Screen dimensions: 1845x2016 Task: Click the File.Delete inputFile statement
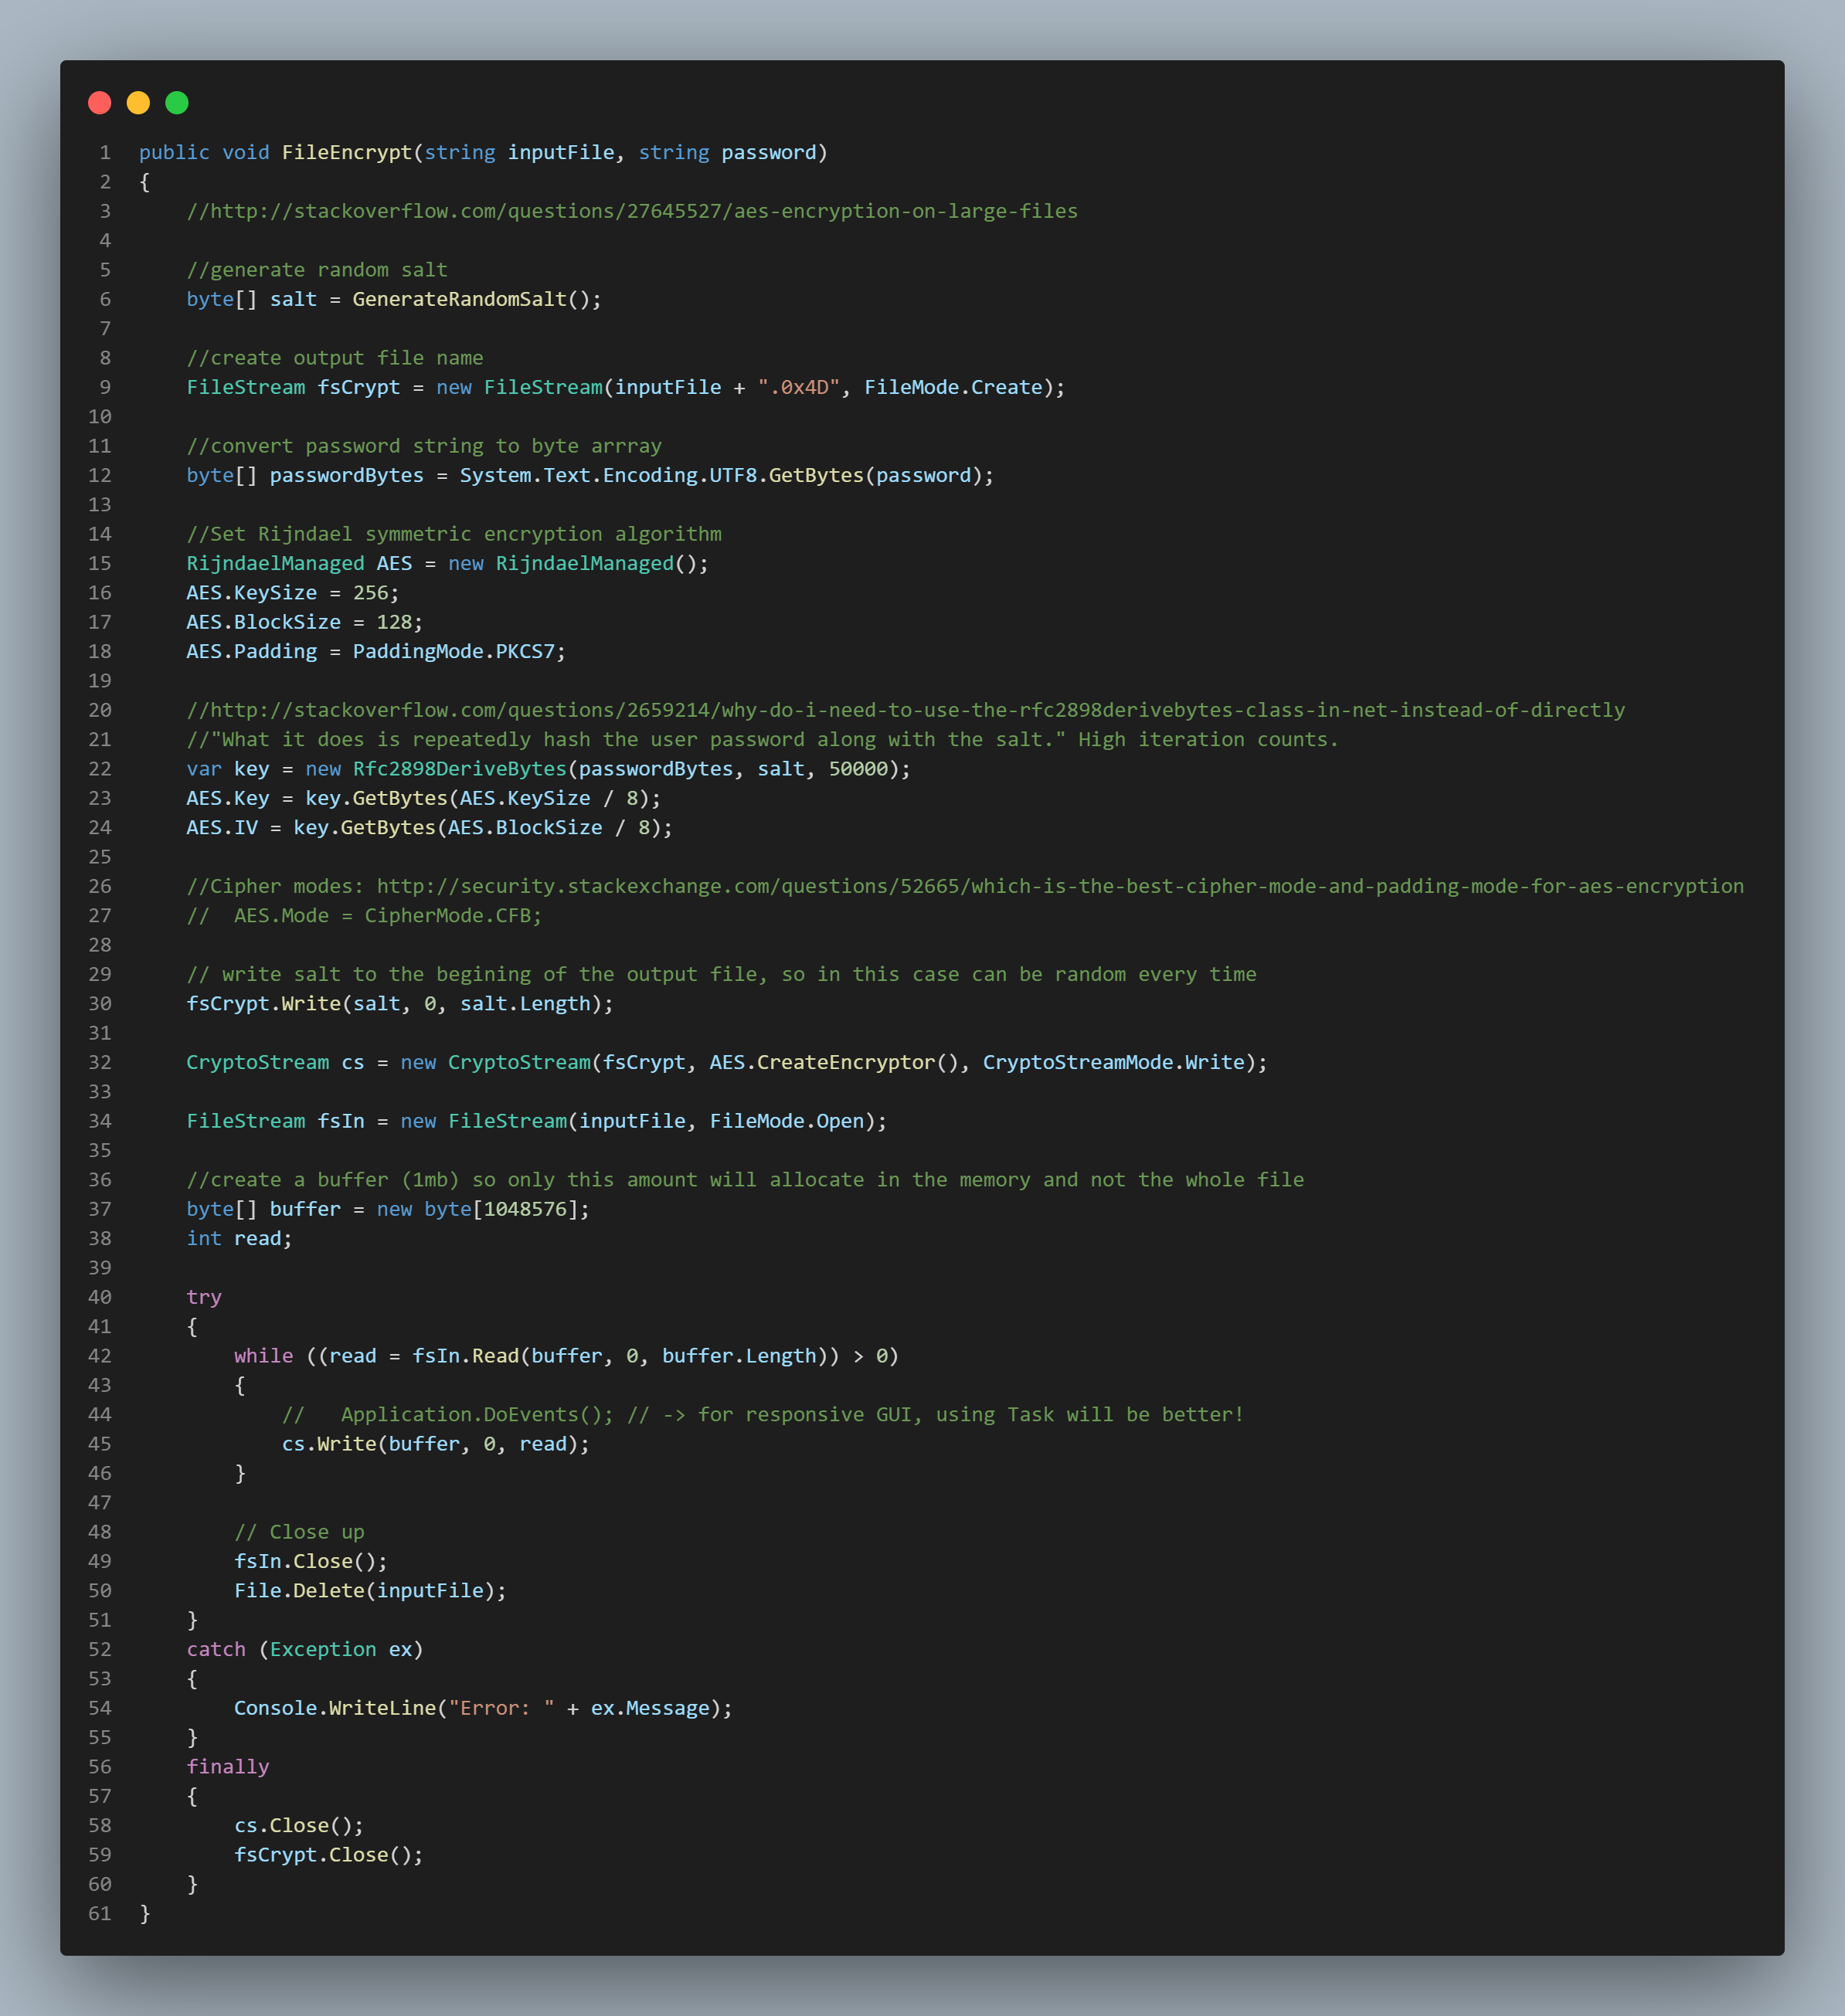pos(369,1590)
